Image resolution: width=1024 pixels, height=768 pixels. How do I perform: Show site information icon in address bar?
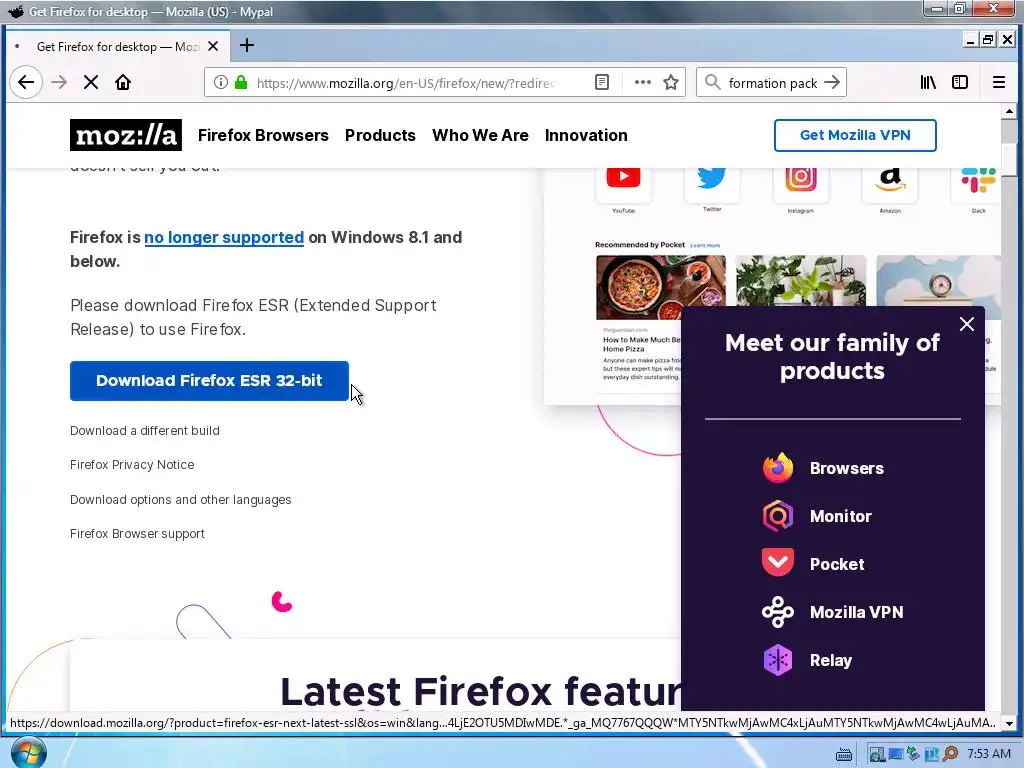point(221,82)
